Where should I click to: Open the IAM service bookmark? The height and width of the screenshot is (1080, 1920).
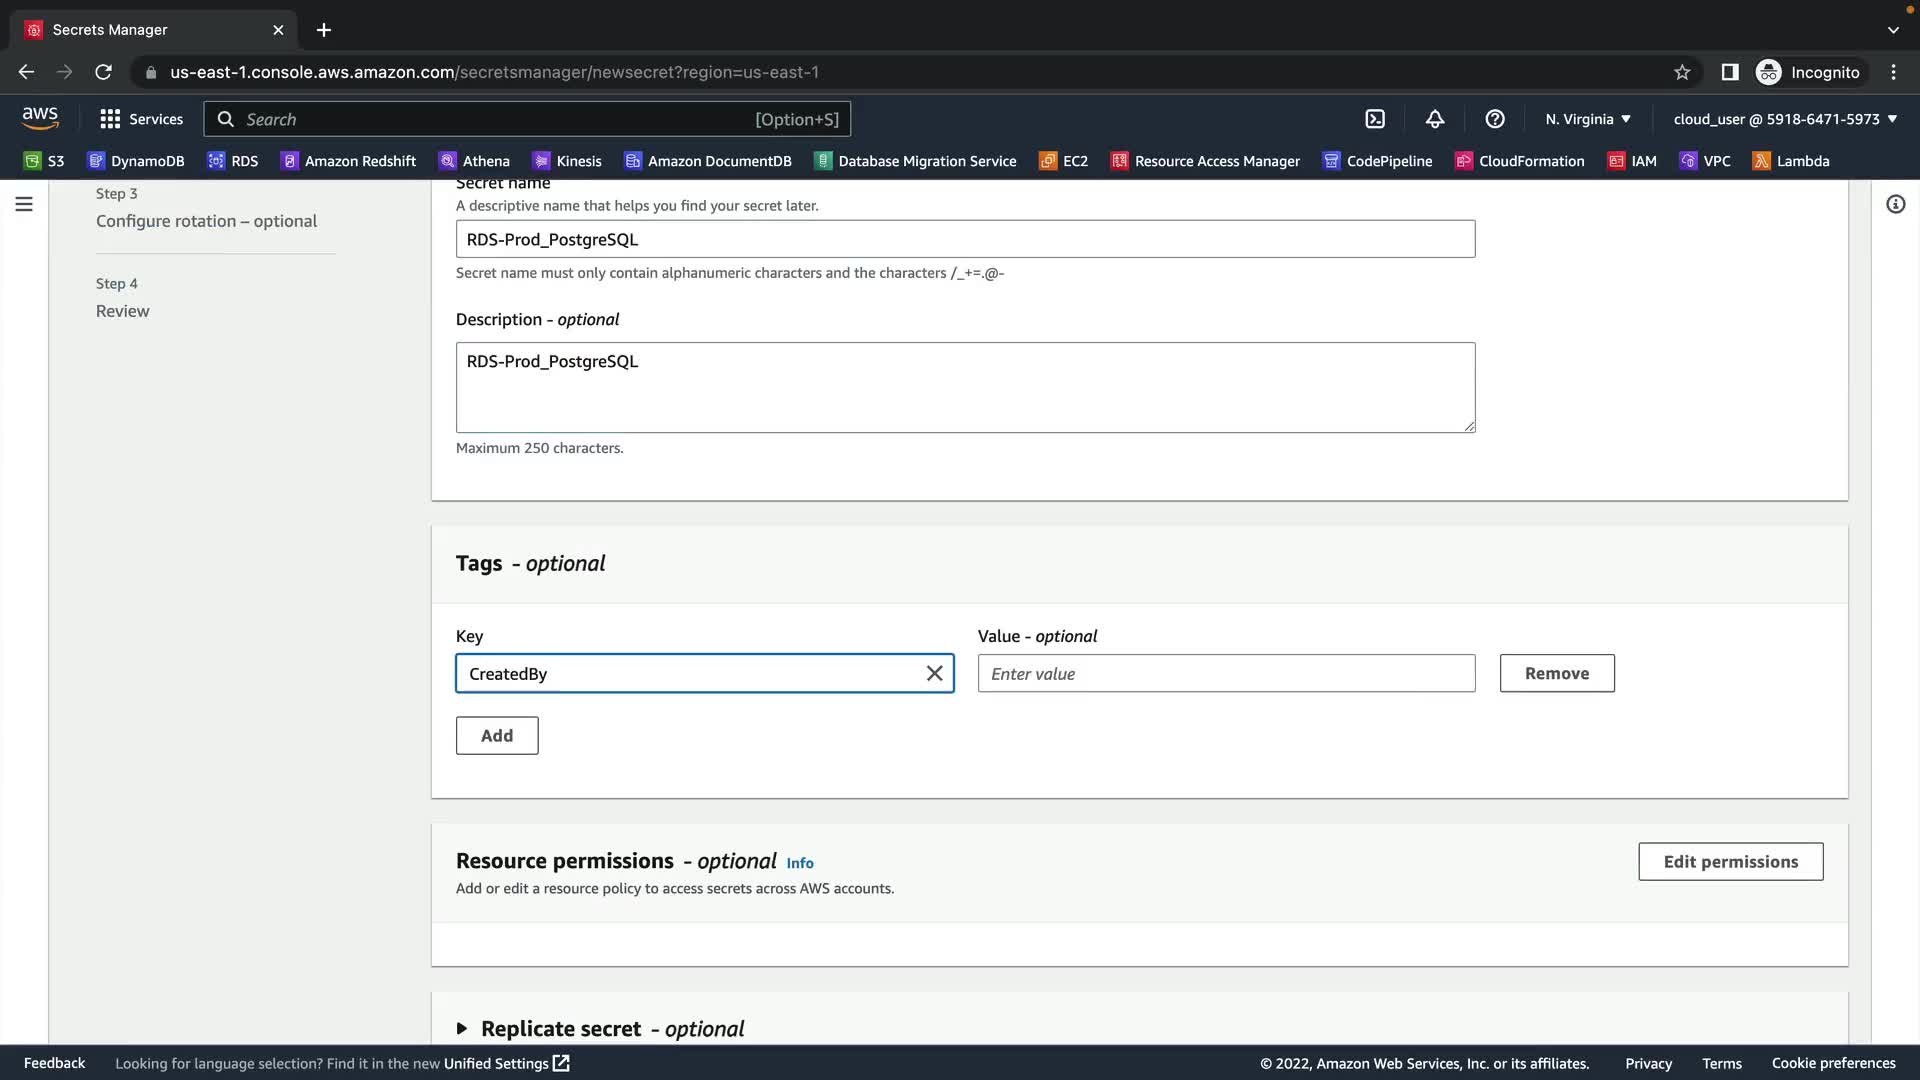(1632, 161)
